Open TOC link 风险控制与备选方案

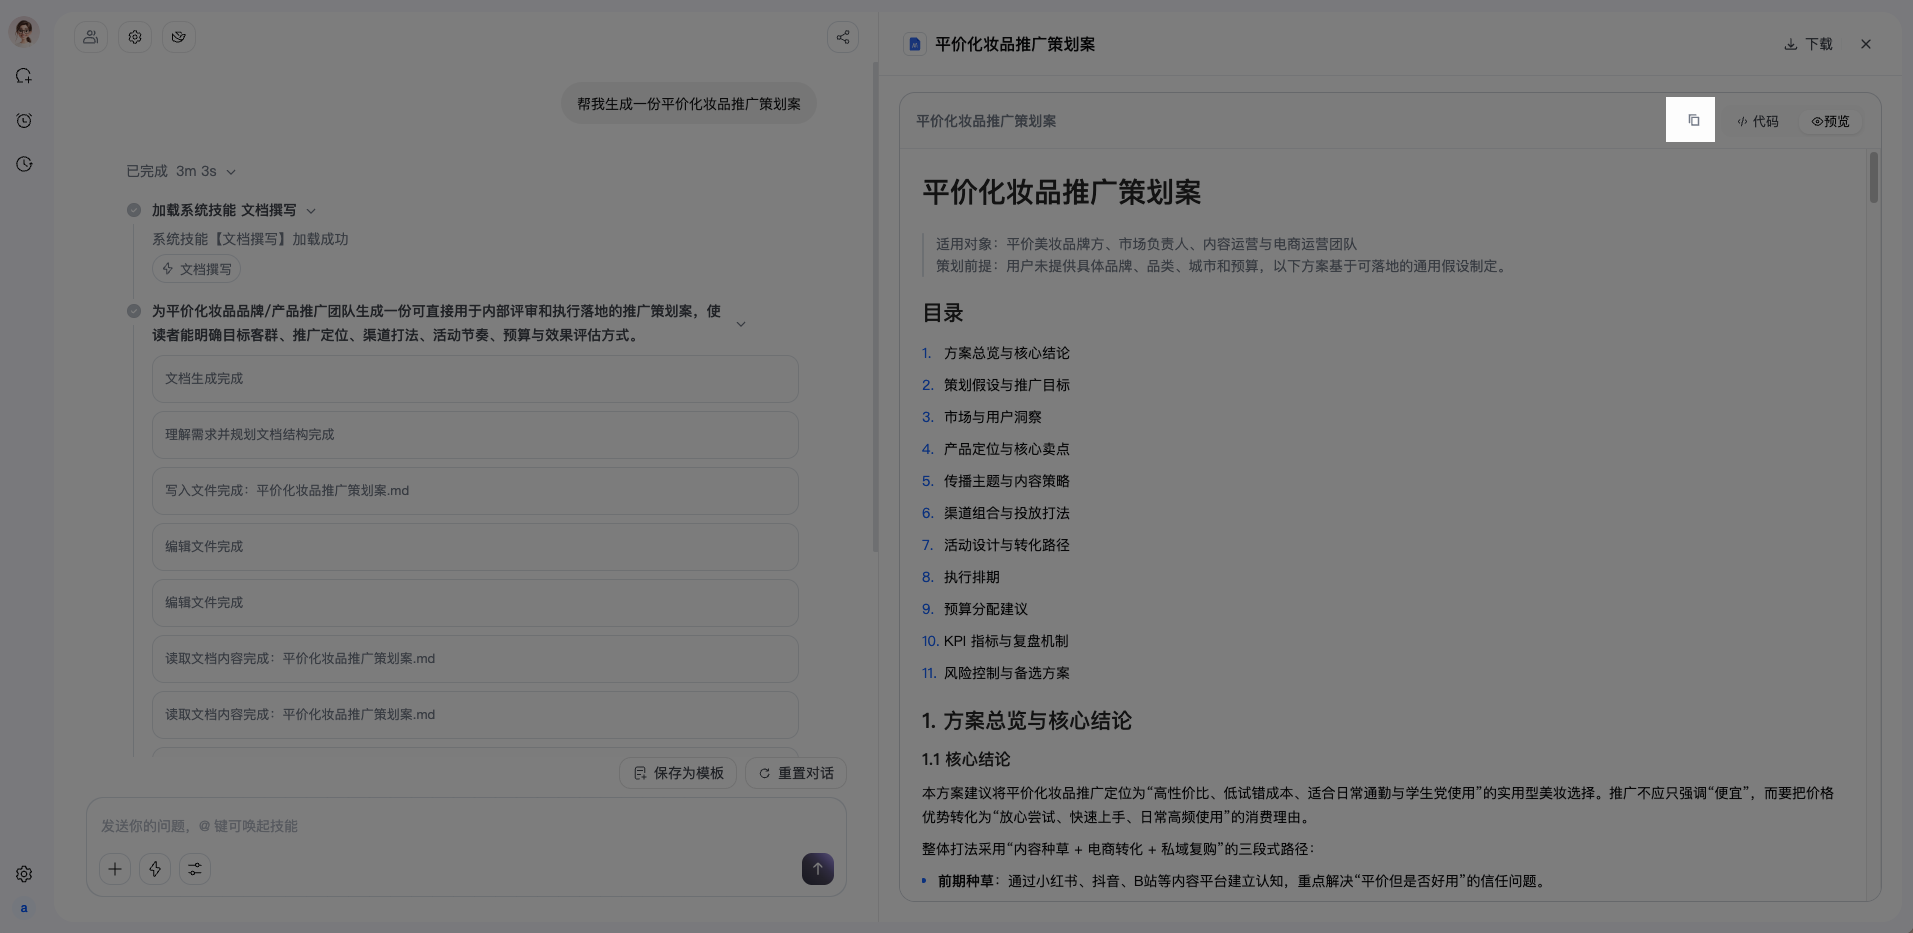1006,673
